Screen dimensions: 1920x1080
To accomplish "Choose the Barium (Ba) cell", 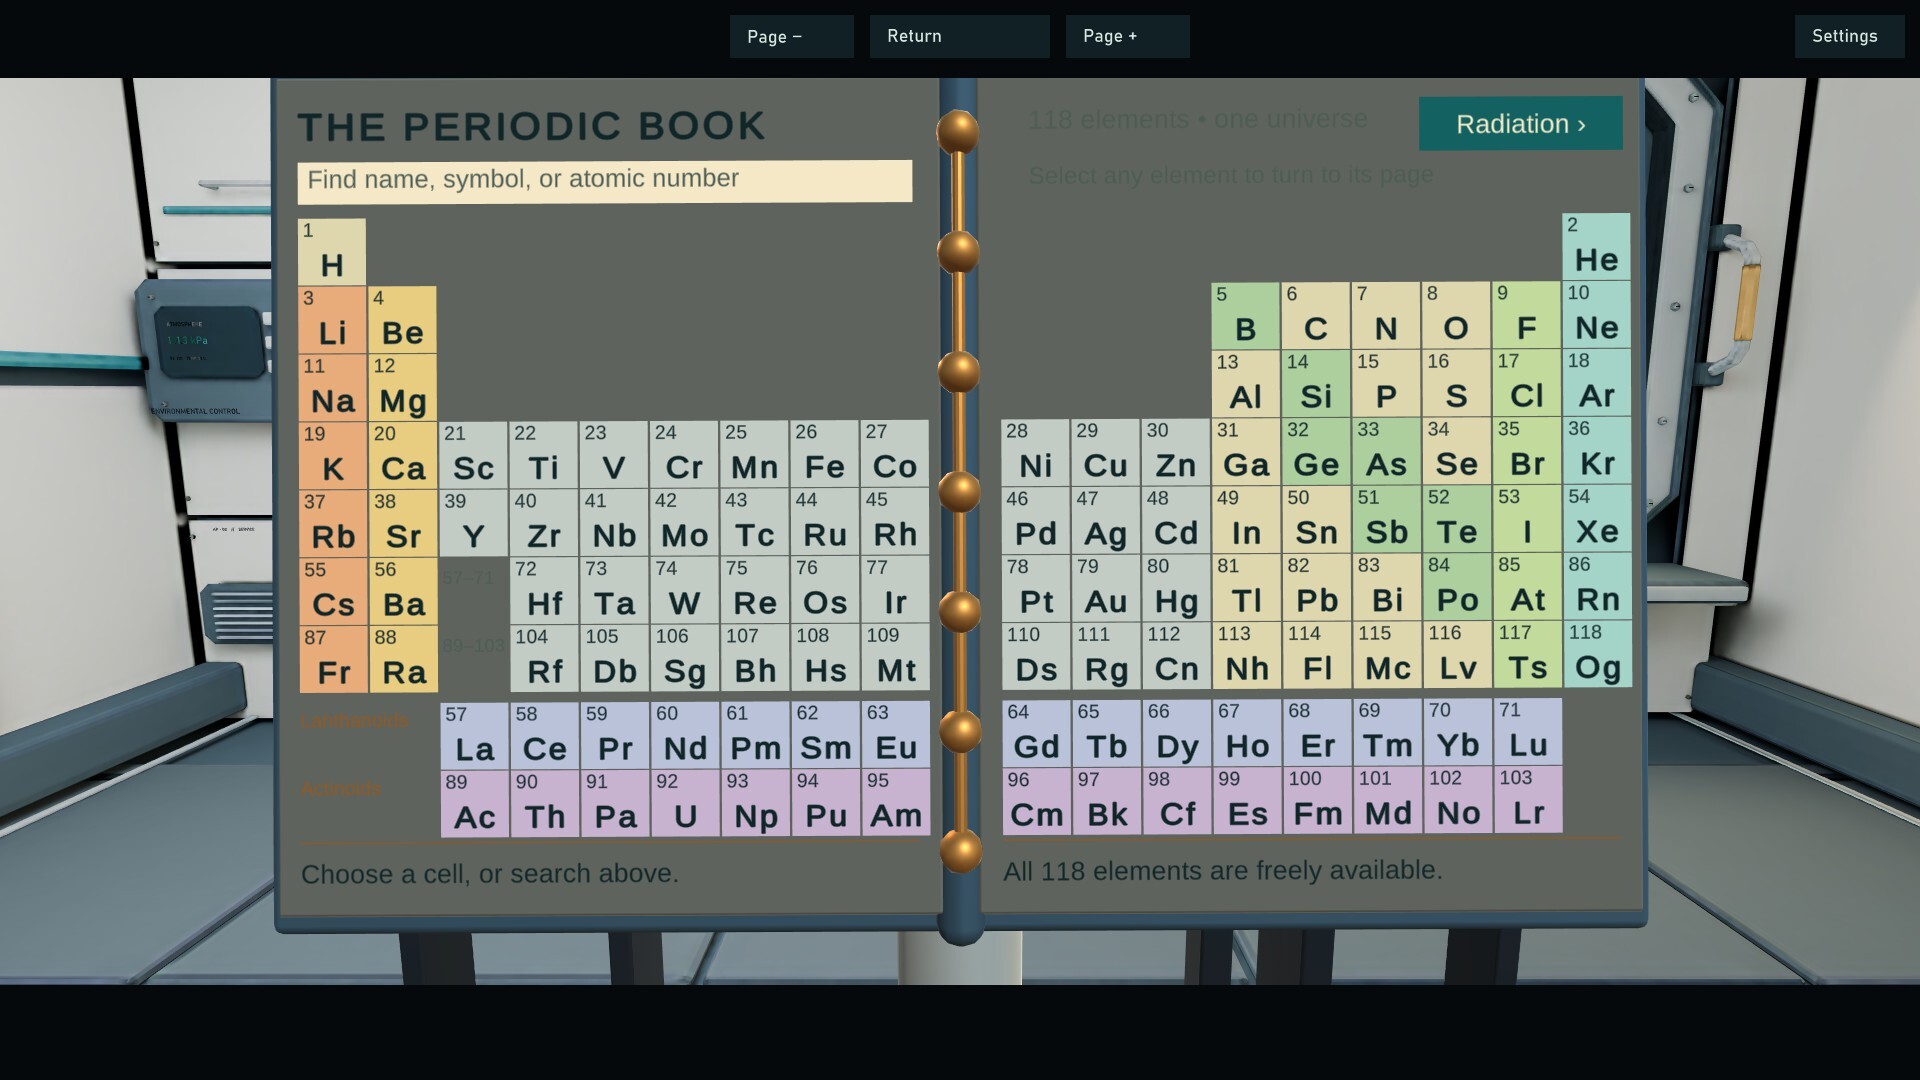I will pos(404,592).
